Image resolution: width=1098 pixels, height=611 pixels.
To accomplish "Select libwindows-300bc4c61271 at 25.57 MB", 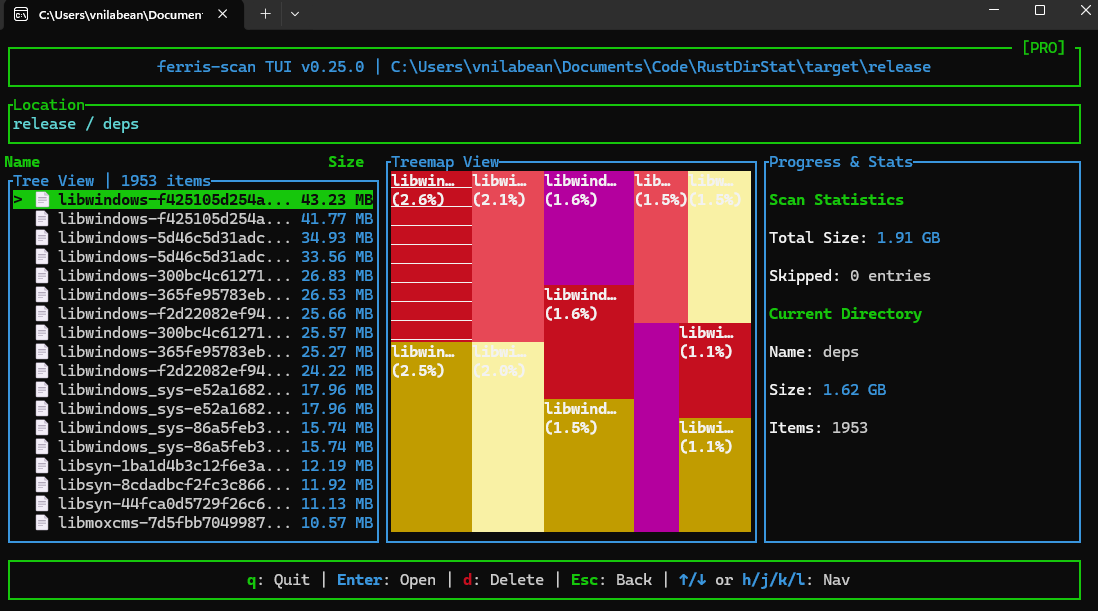I will 193,333.
